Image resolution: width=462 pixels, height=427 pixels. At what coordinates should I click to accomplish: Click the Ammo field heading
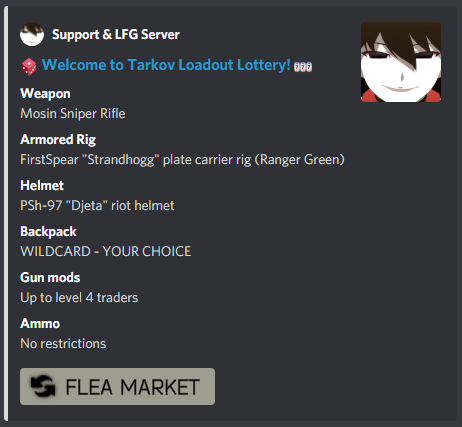(x=40, y=323)
